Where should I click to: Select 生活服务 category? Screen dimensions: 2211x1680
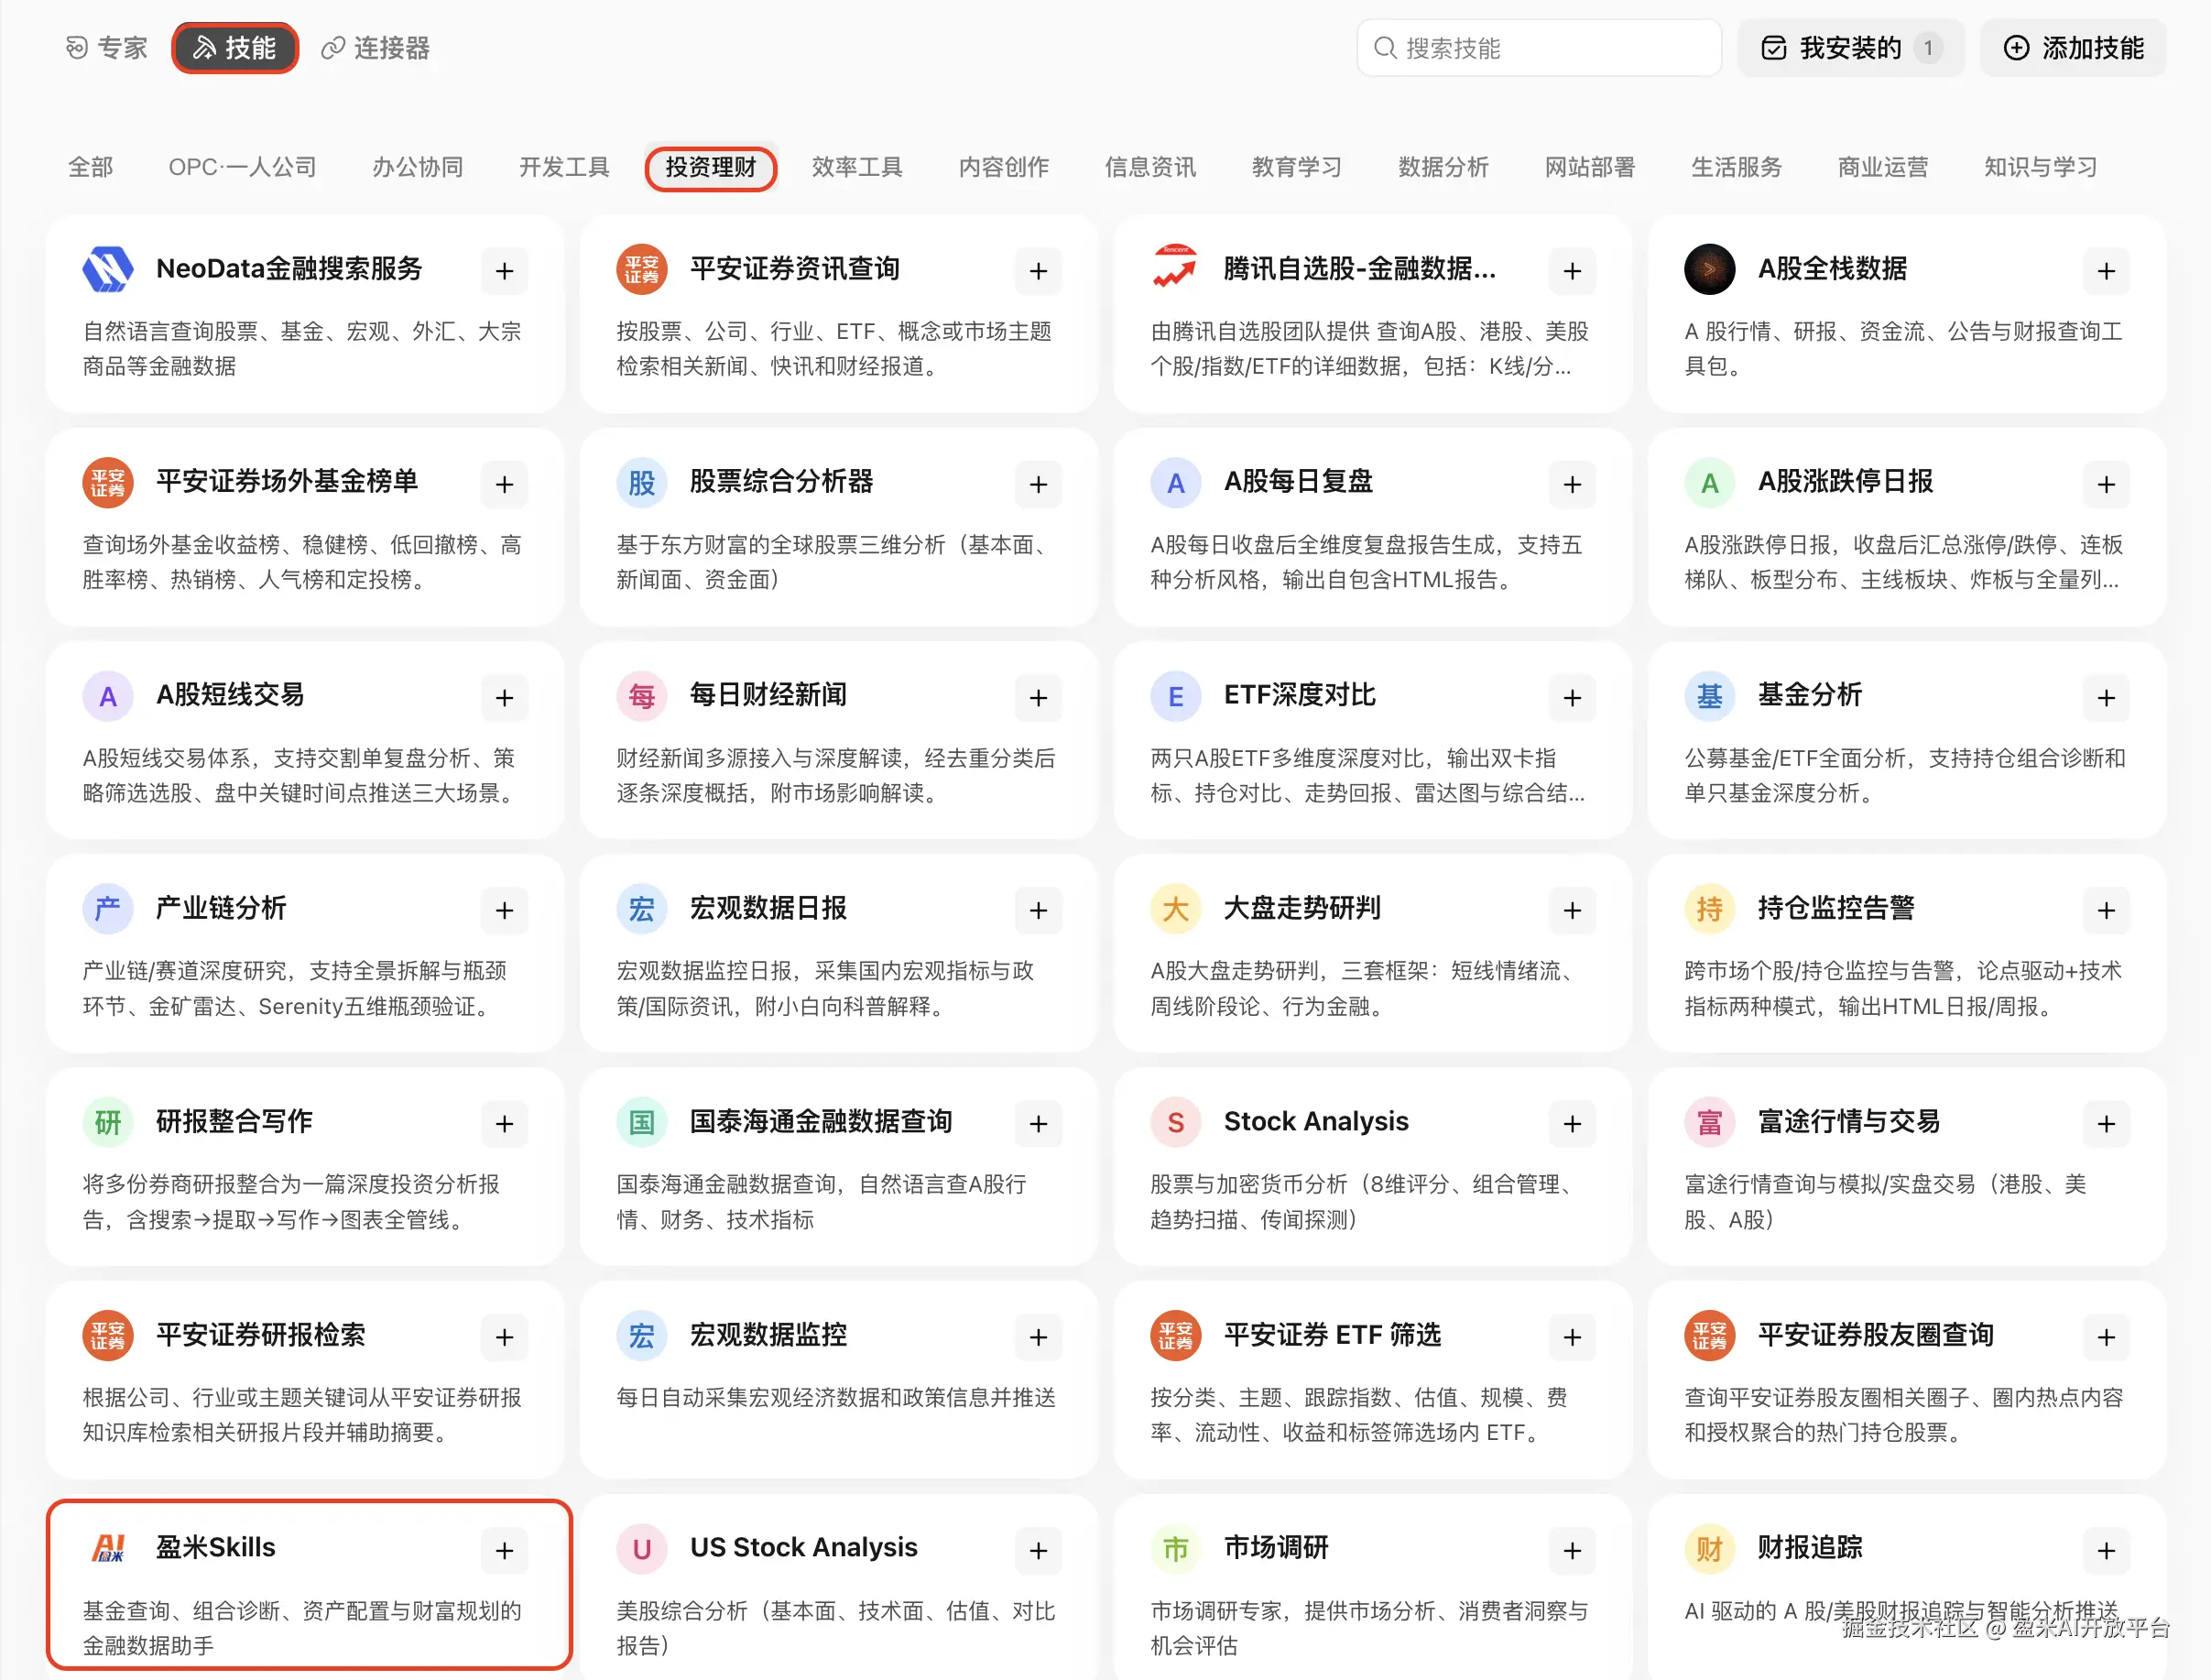click(1736, 167)
